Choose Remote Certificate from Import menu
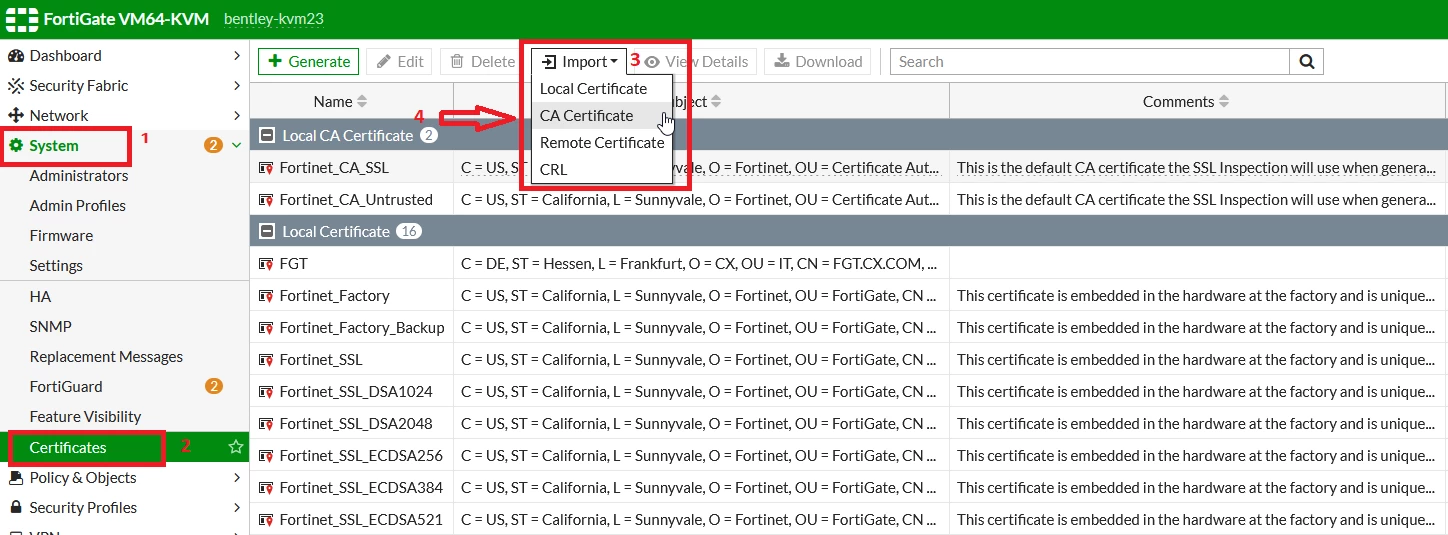1448x535 pixels. pyautogui.click(x=601, y=143)
